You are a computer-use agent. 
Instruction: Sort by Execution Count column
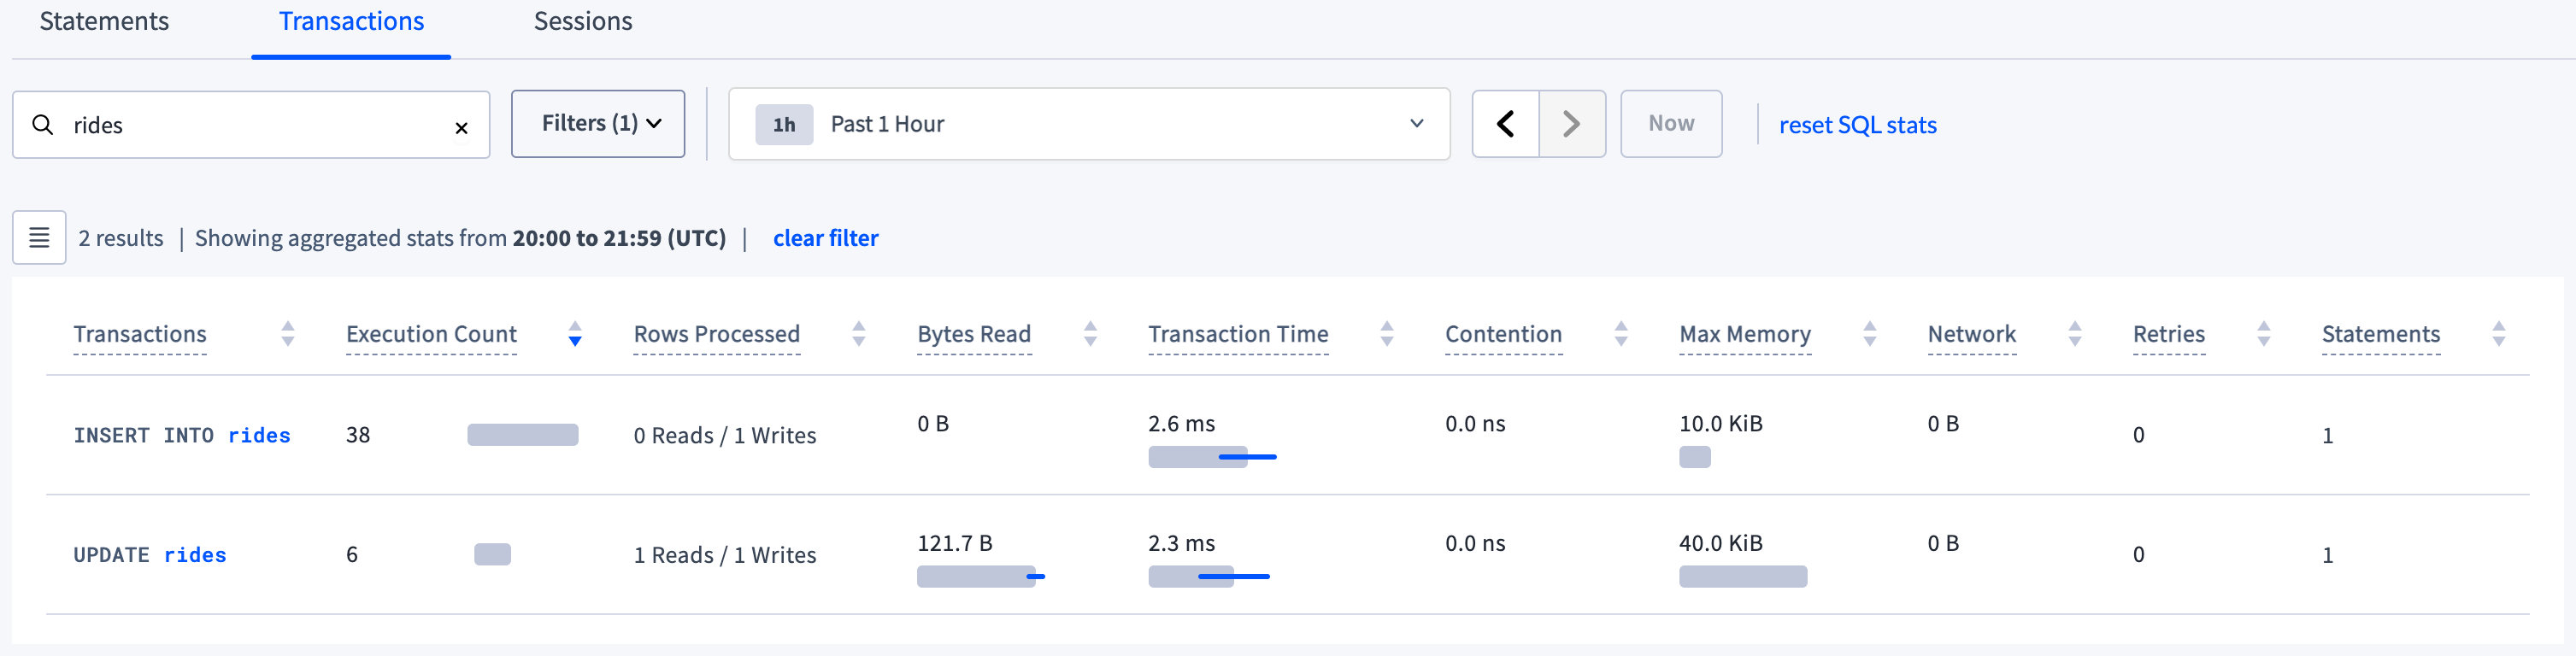pos(574,334)
